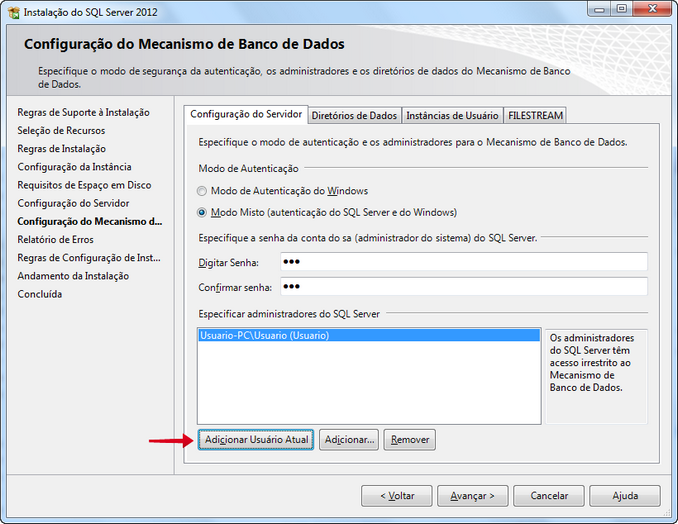Close the installer window
This screenshot has width=678, height=524.
[652, 9]
